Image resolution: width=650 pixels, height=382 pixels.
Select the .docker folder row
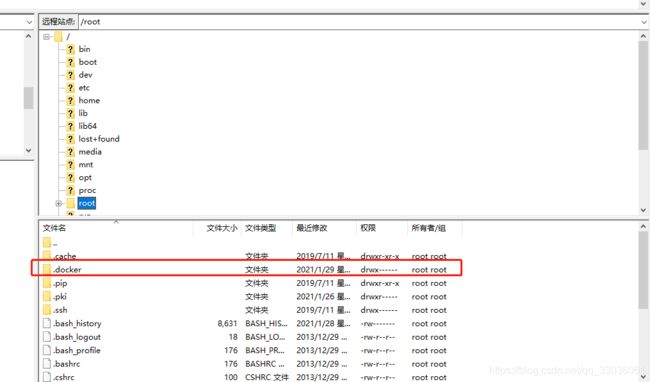[251, 270]
